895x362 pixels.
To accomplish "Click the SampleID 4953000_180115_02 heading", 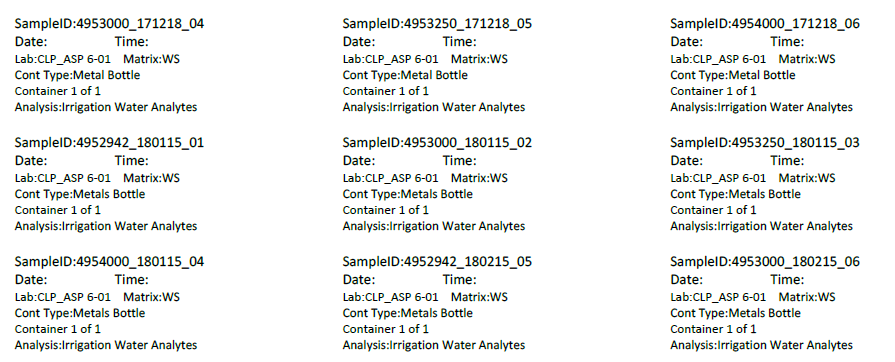I will pos(437,143).
